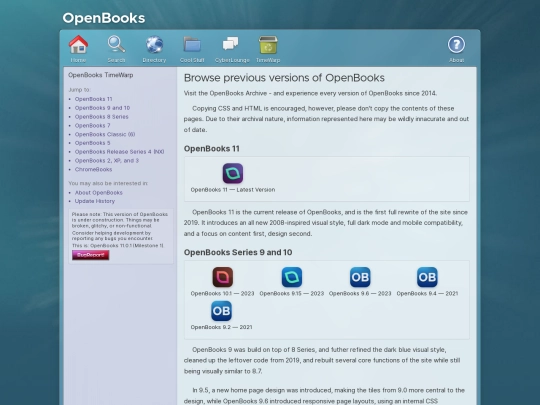
Task: Click the 'OpenBooks 11 — Latest Version' caption
Action: 233,190
